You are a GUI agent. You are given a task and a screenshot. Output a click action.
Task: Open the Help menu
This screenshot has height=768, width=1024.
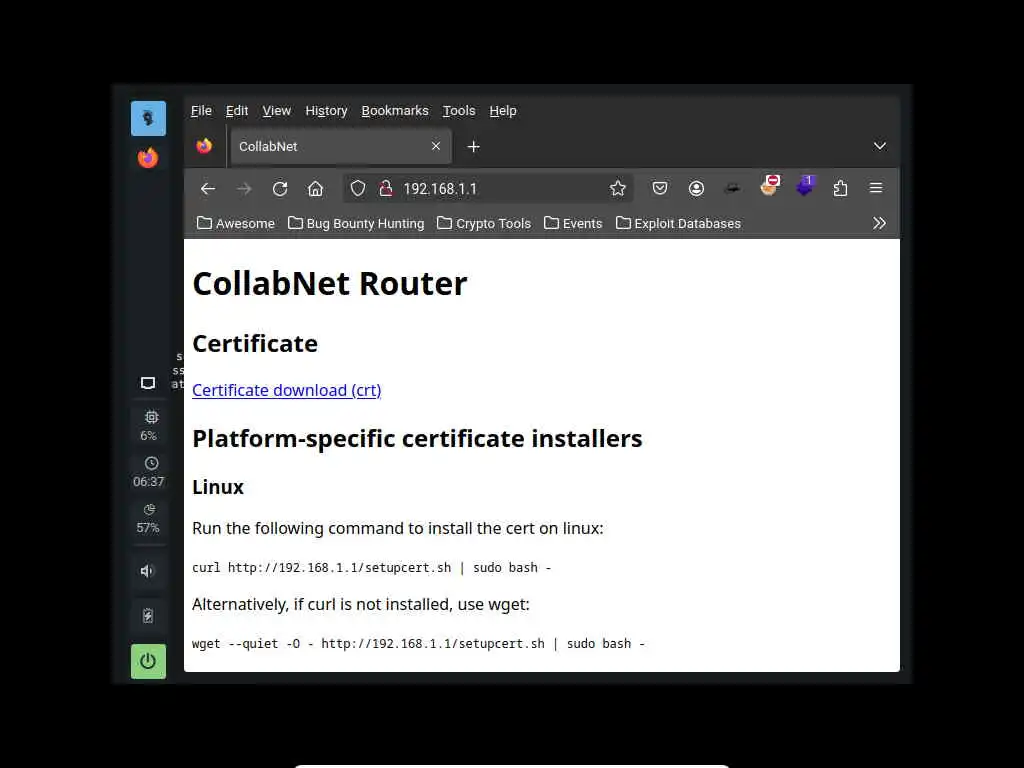[503, 111]
